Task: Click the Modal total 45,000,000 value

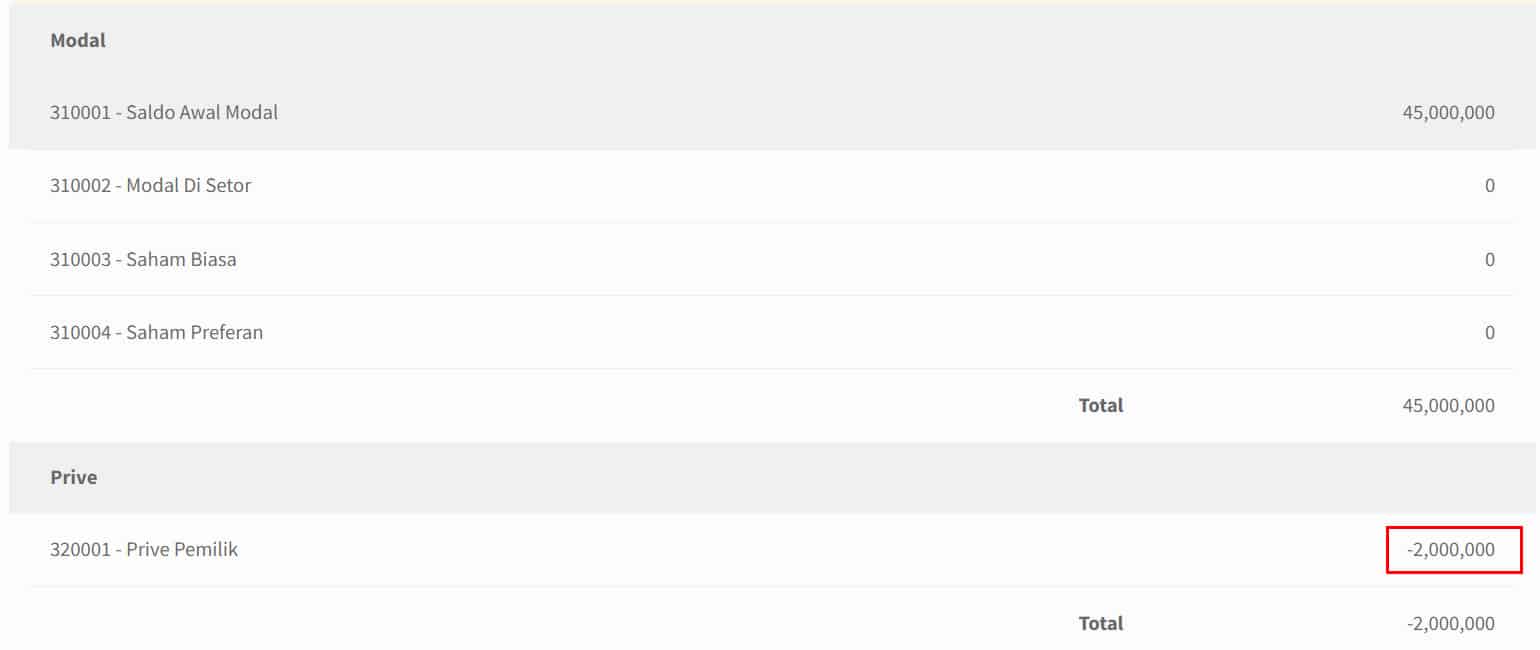Action: click(x=1448, y=405)
